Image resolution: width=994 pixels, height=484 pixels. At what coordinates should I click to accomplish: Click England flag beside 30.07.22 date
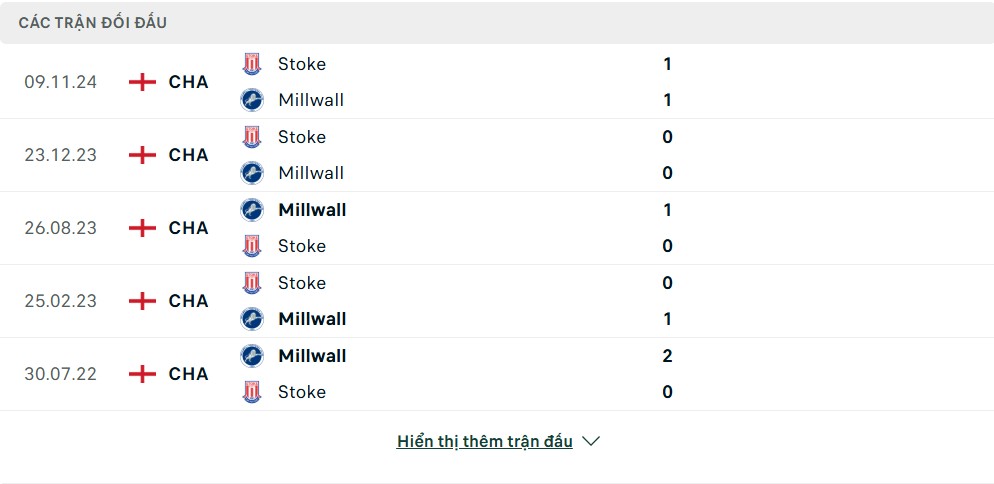142,374
